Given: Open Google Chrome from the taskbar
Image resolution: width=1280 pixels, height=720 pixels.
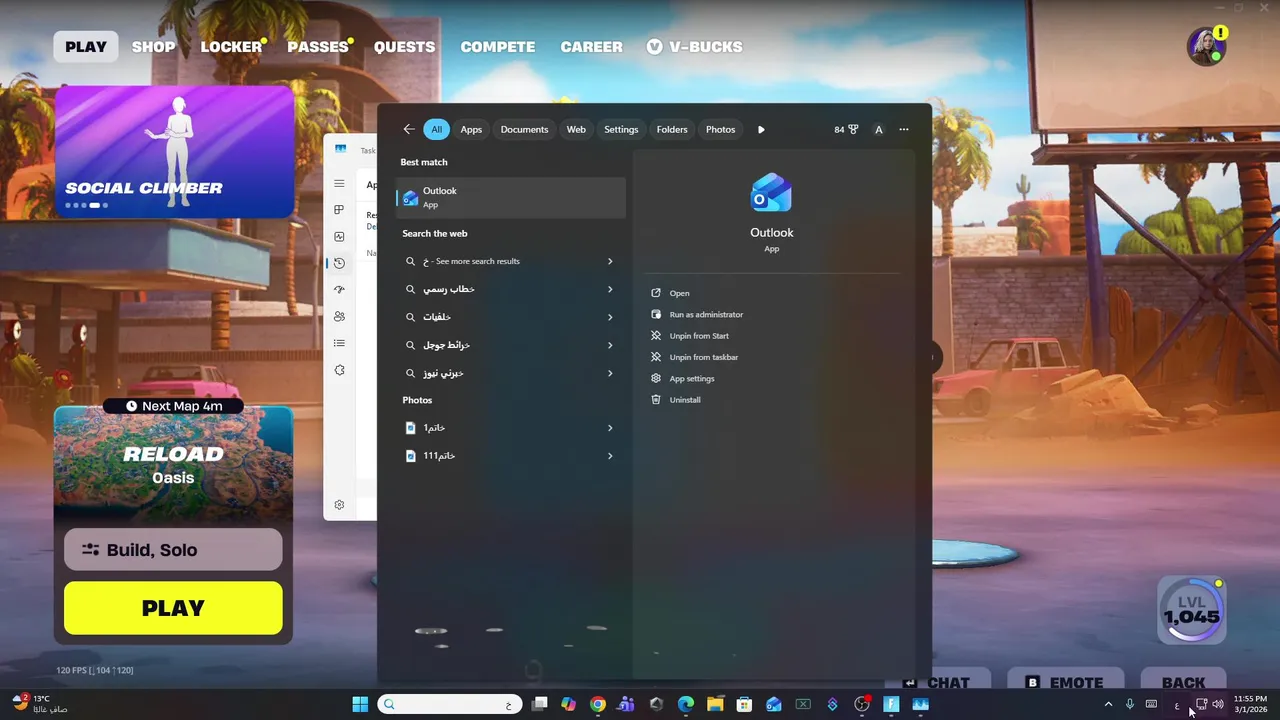Looking at the screenshot, I should click(597, 704).
